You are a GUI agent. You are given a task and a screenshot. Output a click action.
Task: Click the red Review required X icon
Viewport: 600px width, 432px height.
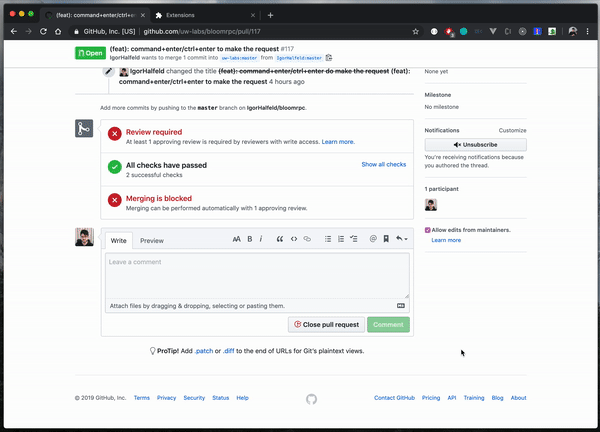point(114,134)
